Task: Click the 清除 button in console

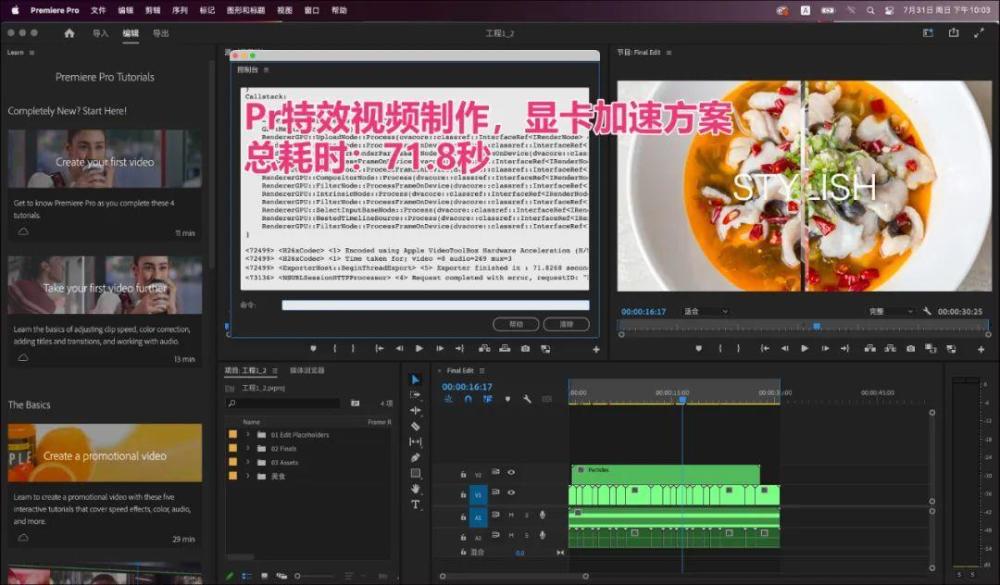Action: [566, 324]
